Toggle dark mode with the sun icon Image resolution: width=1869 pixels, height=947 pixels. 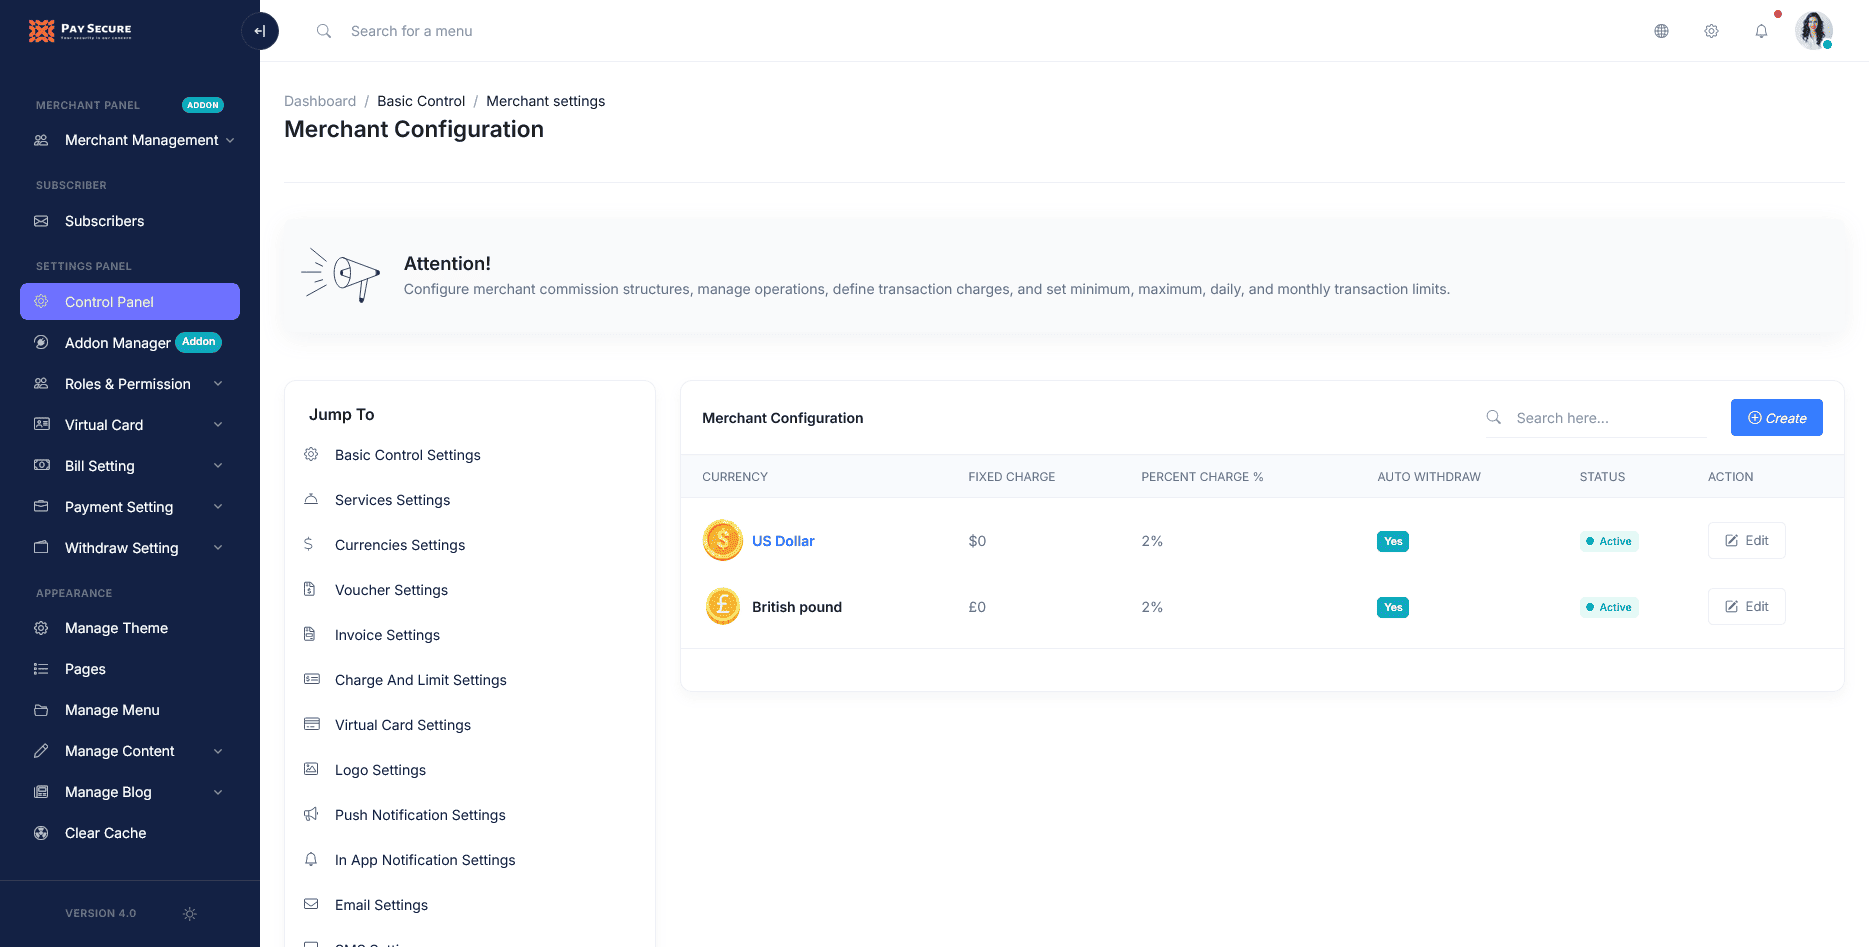tap(189, 913)
